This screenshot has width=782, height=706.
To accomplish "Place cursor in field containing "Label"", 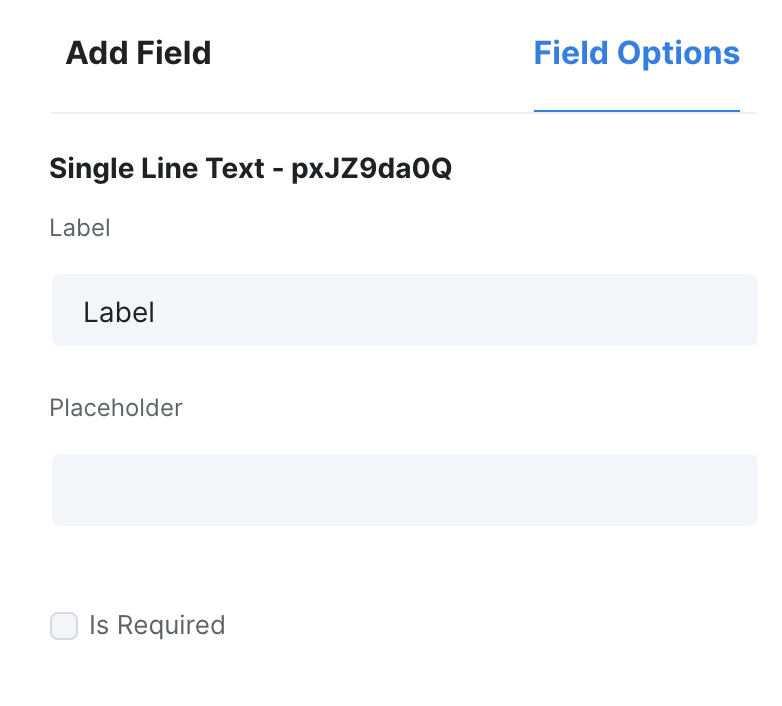I will point(404,311).
